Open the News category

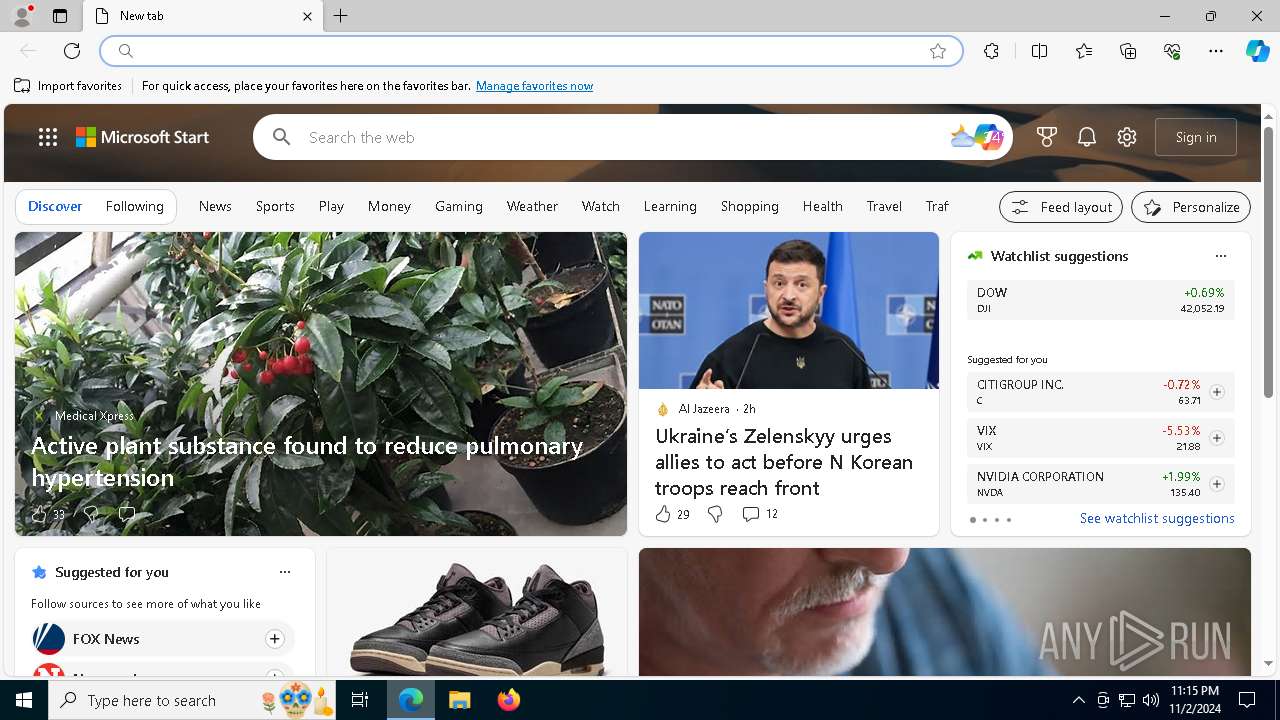tap(215, 207)
